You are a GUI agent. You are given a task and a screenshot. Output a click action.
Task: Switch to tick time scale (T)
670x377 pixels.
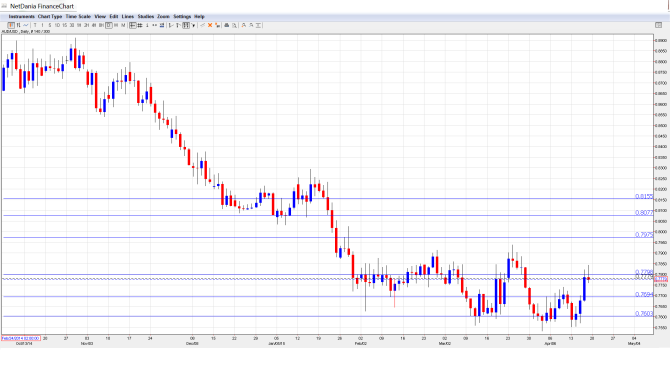35,25
